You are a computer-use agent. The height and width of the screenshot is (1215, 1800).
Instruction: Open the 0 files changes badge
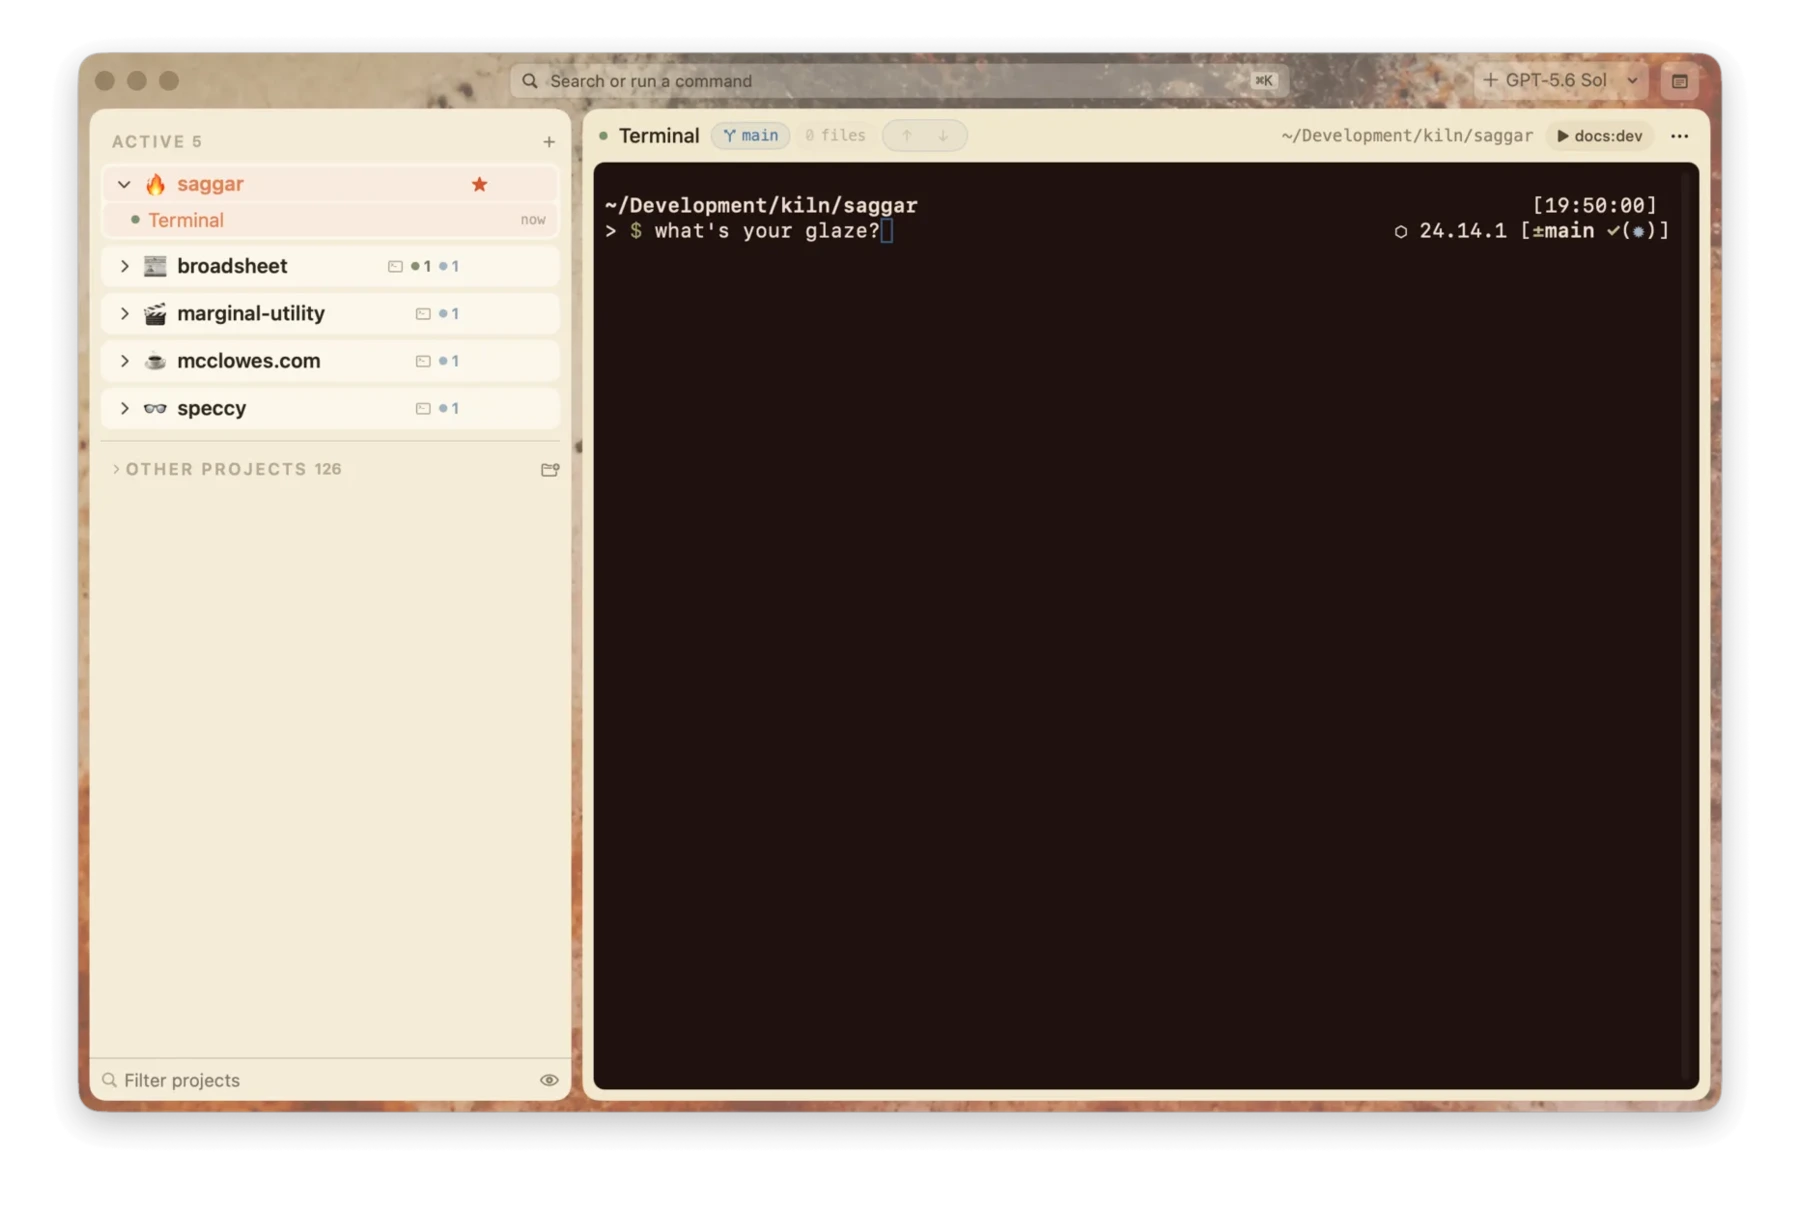pos(836,135)
